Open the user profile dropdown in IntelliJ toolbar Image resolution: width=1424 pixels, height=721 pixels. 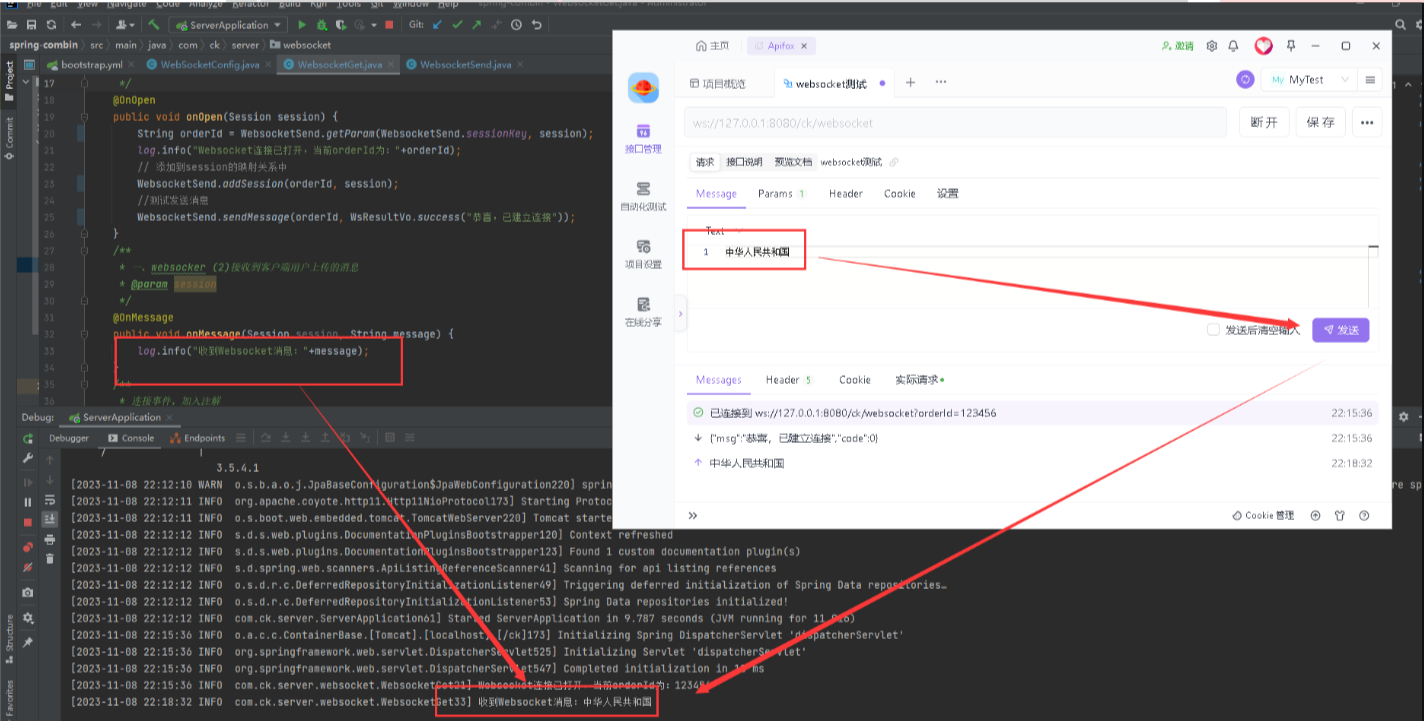tap(125, 25)
